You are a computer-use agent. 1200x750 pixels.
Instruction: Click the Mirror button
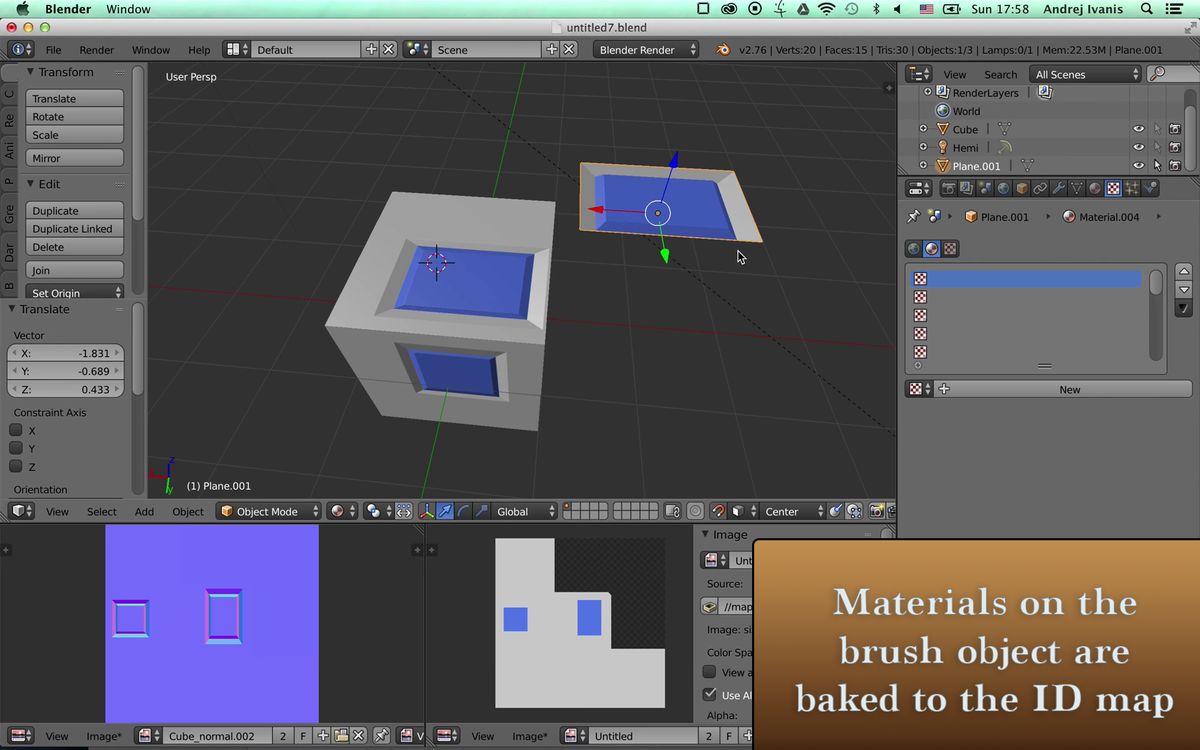click(x=75, y=158)
